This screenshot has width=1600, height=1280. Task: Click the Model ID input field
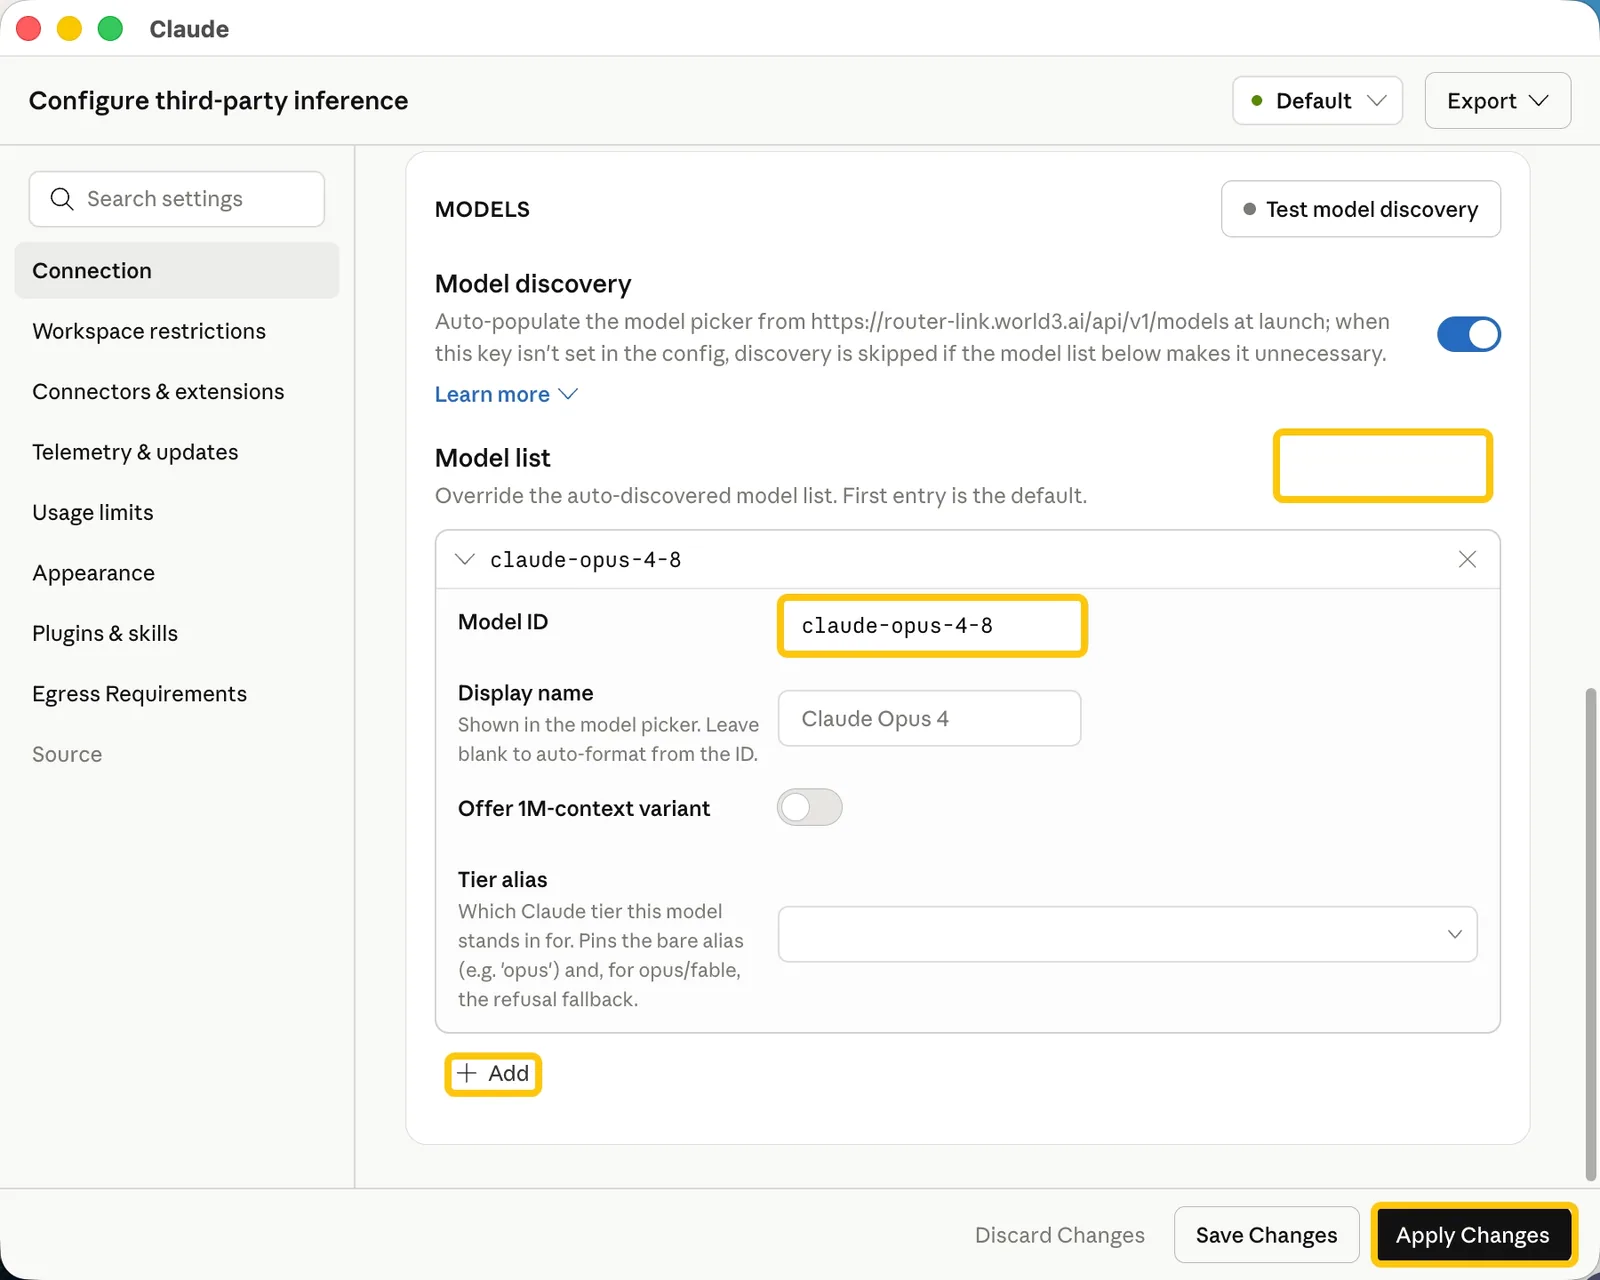pyautogui.click(x=932, y=626)
